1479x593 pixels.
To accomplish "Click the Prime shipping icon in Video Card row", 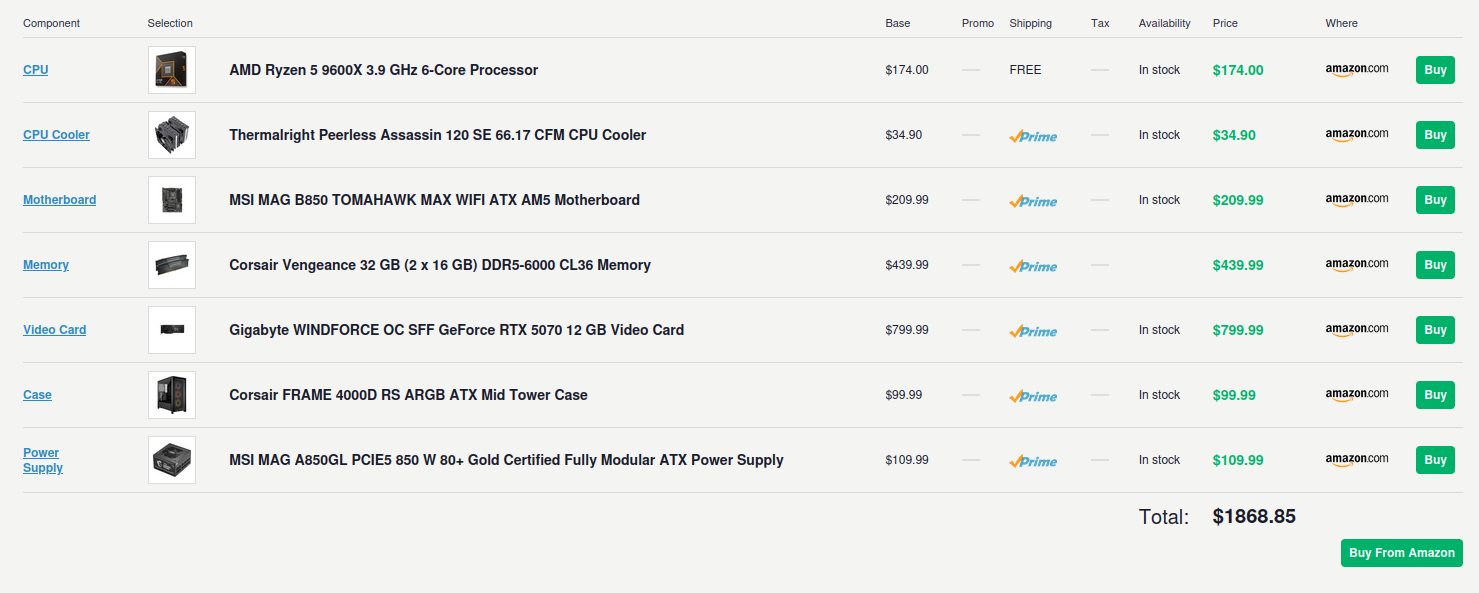I will click(x=1033, y=331).
